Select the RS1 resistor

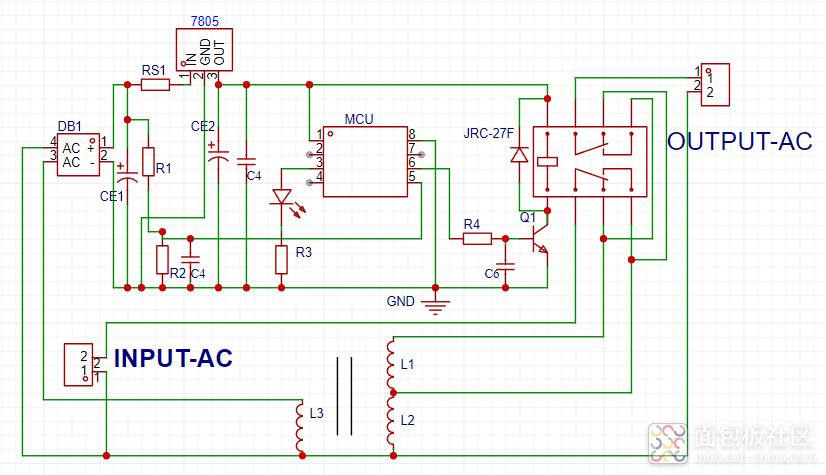[x=155, y=85]
